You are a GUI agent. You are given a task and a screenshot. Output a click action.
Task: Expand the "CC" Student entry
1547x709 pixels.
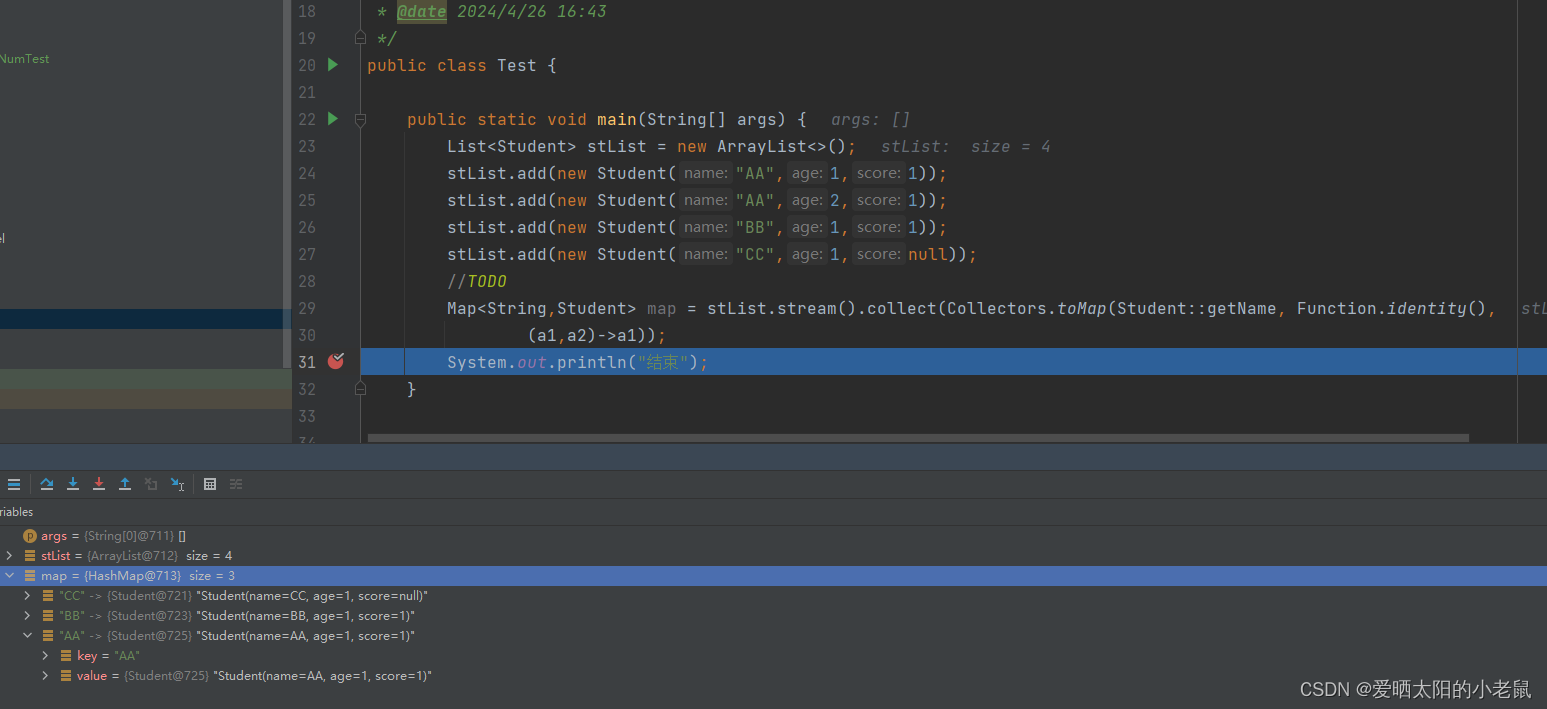click(x=27, y=595)
